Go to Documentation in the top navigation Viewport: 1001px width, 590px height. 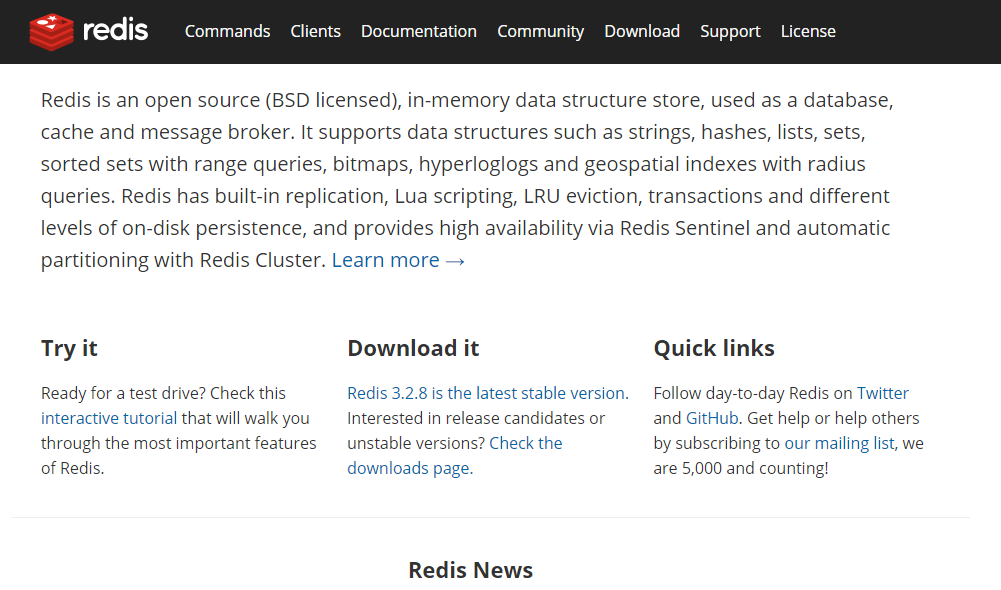419,31
